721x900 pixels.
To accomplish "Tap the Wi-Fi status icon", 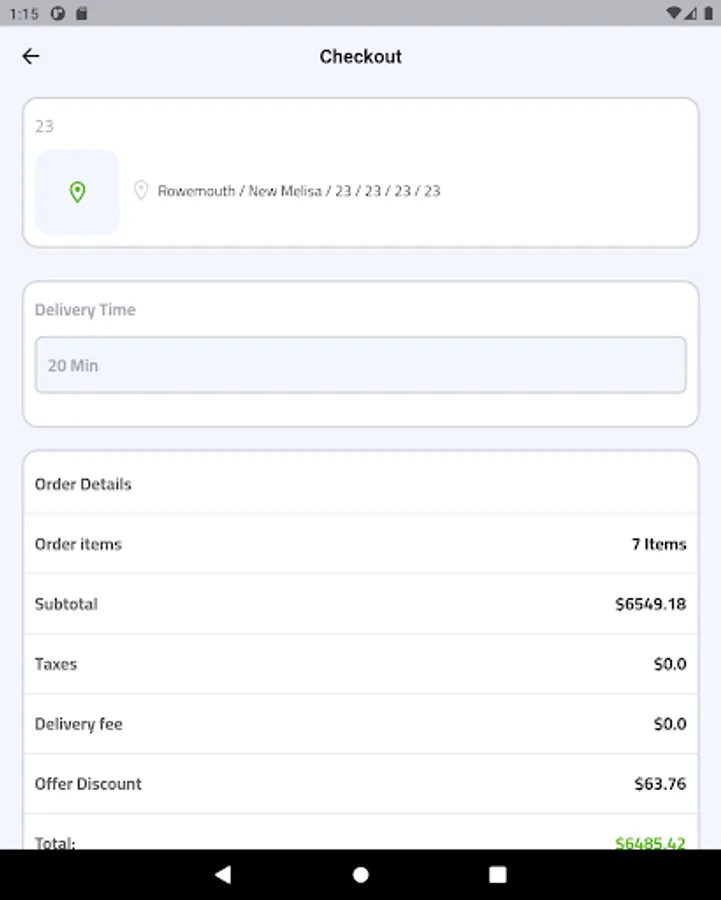I will tap(675, 13).
